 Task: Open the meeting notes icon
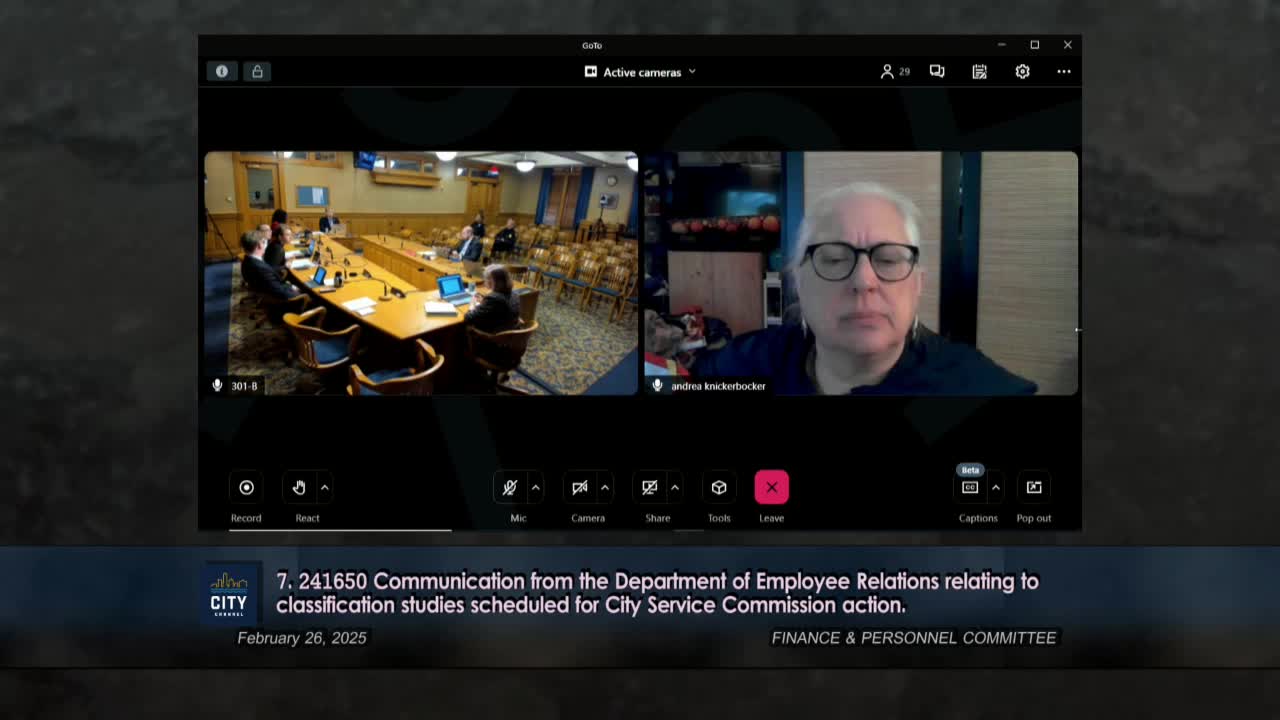coord(980,72)
